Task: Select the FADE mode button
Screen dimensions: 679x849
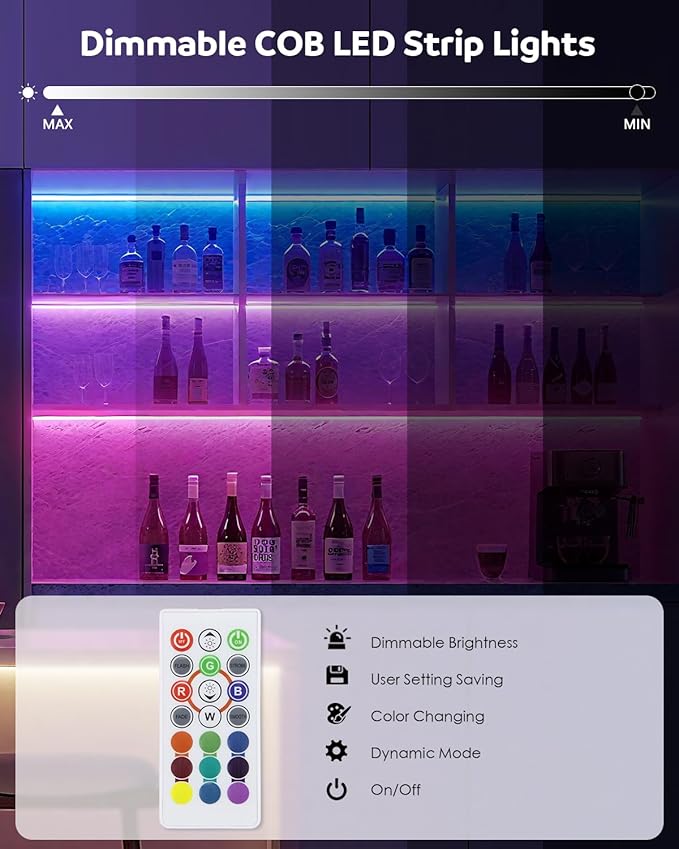Action: coord(182,716)
